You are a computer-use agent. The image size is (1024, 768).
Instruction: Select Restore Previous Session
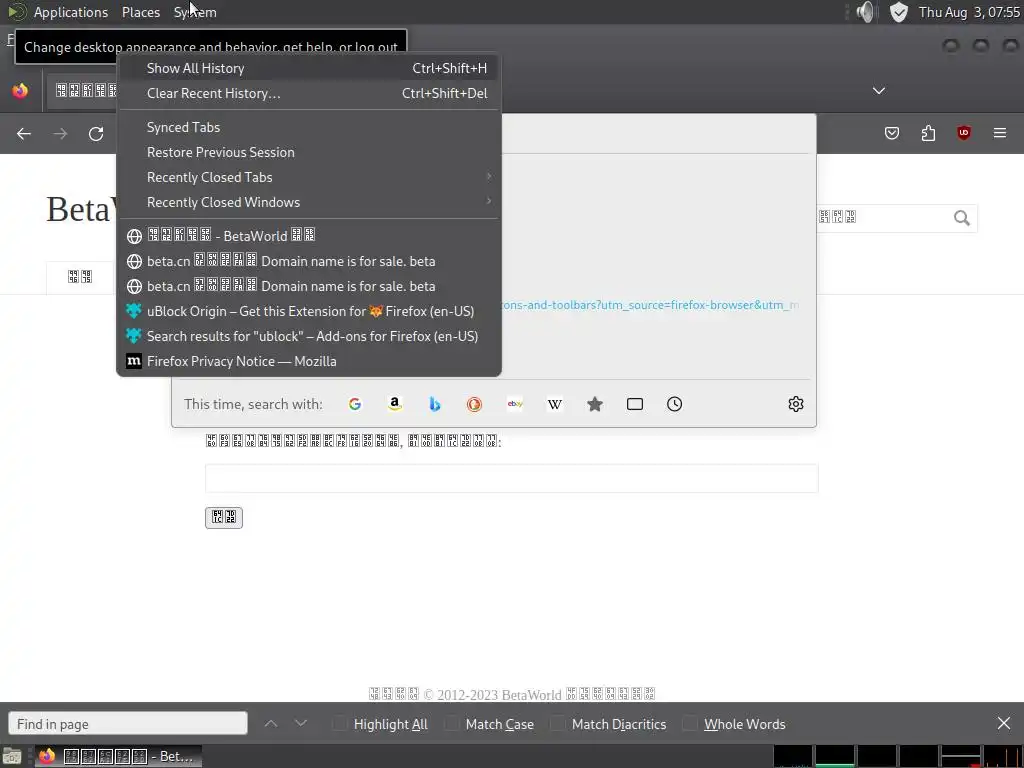309,152
